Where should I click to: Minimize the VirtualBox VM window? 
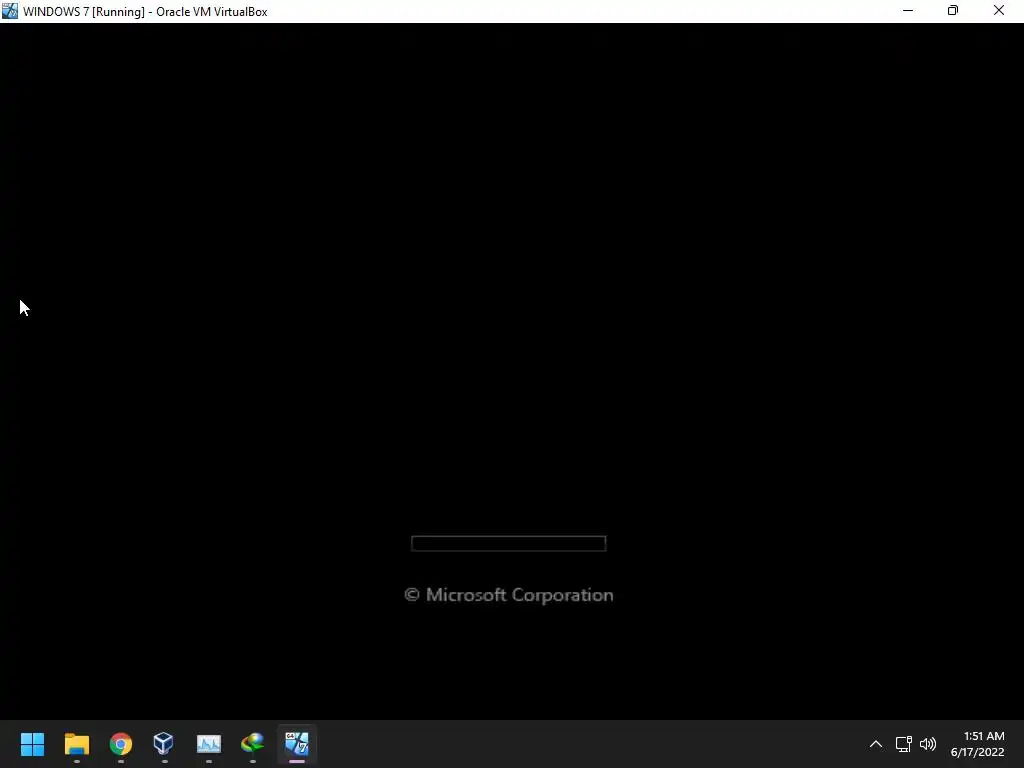(x=908, y=11)
